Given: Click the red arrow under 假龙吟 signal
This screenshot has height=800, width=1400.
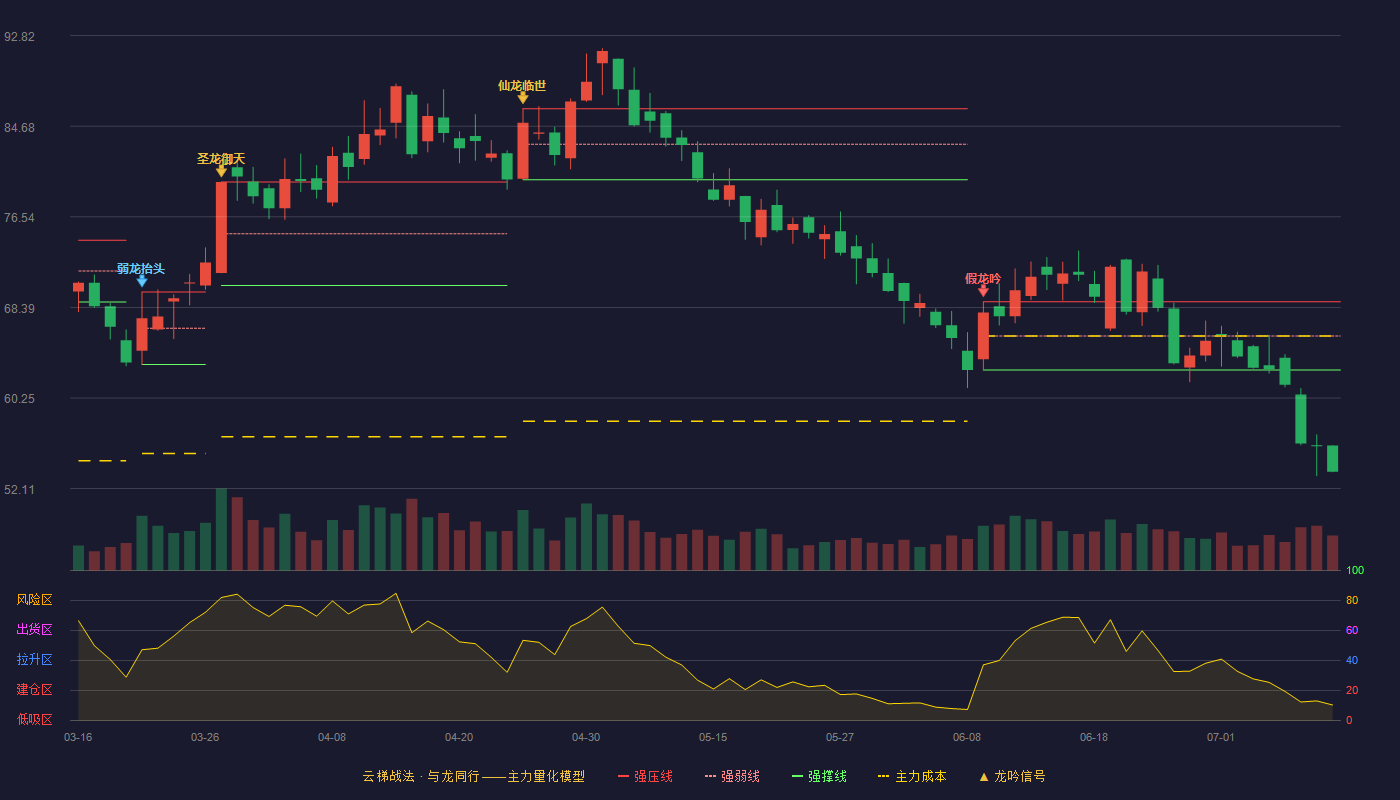Looking at the screenshot, I should [x=983, y=290].
